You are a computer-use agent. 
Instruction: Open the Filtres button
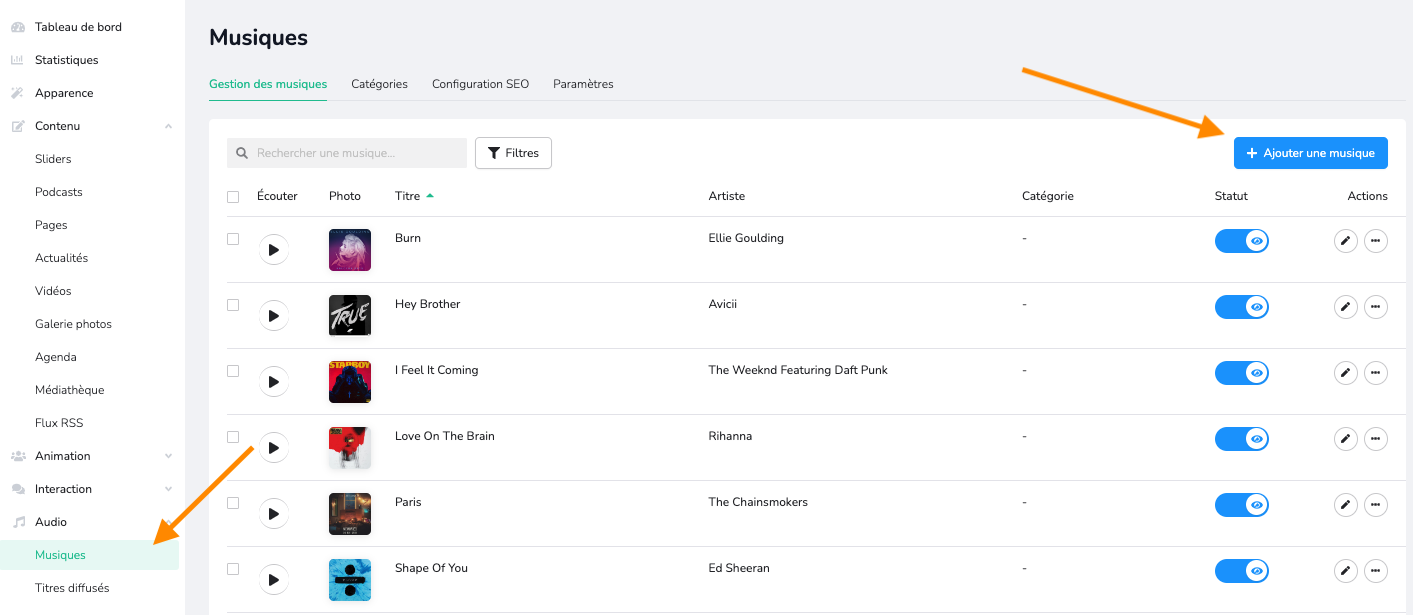click(513, 153)
